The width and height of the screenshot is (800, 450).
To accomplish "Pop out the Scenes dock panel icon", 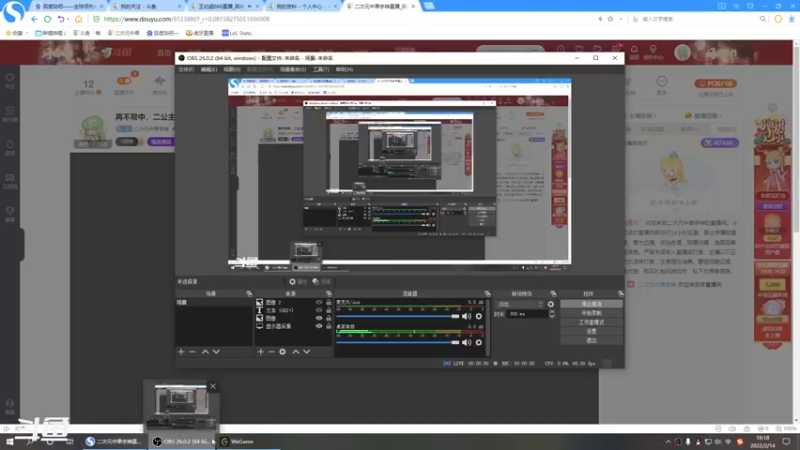I will [249, 294].
